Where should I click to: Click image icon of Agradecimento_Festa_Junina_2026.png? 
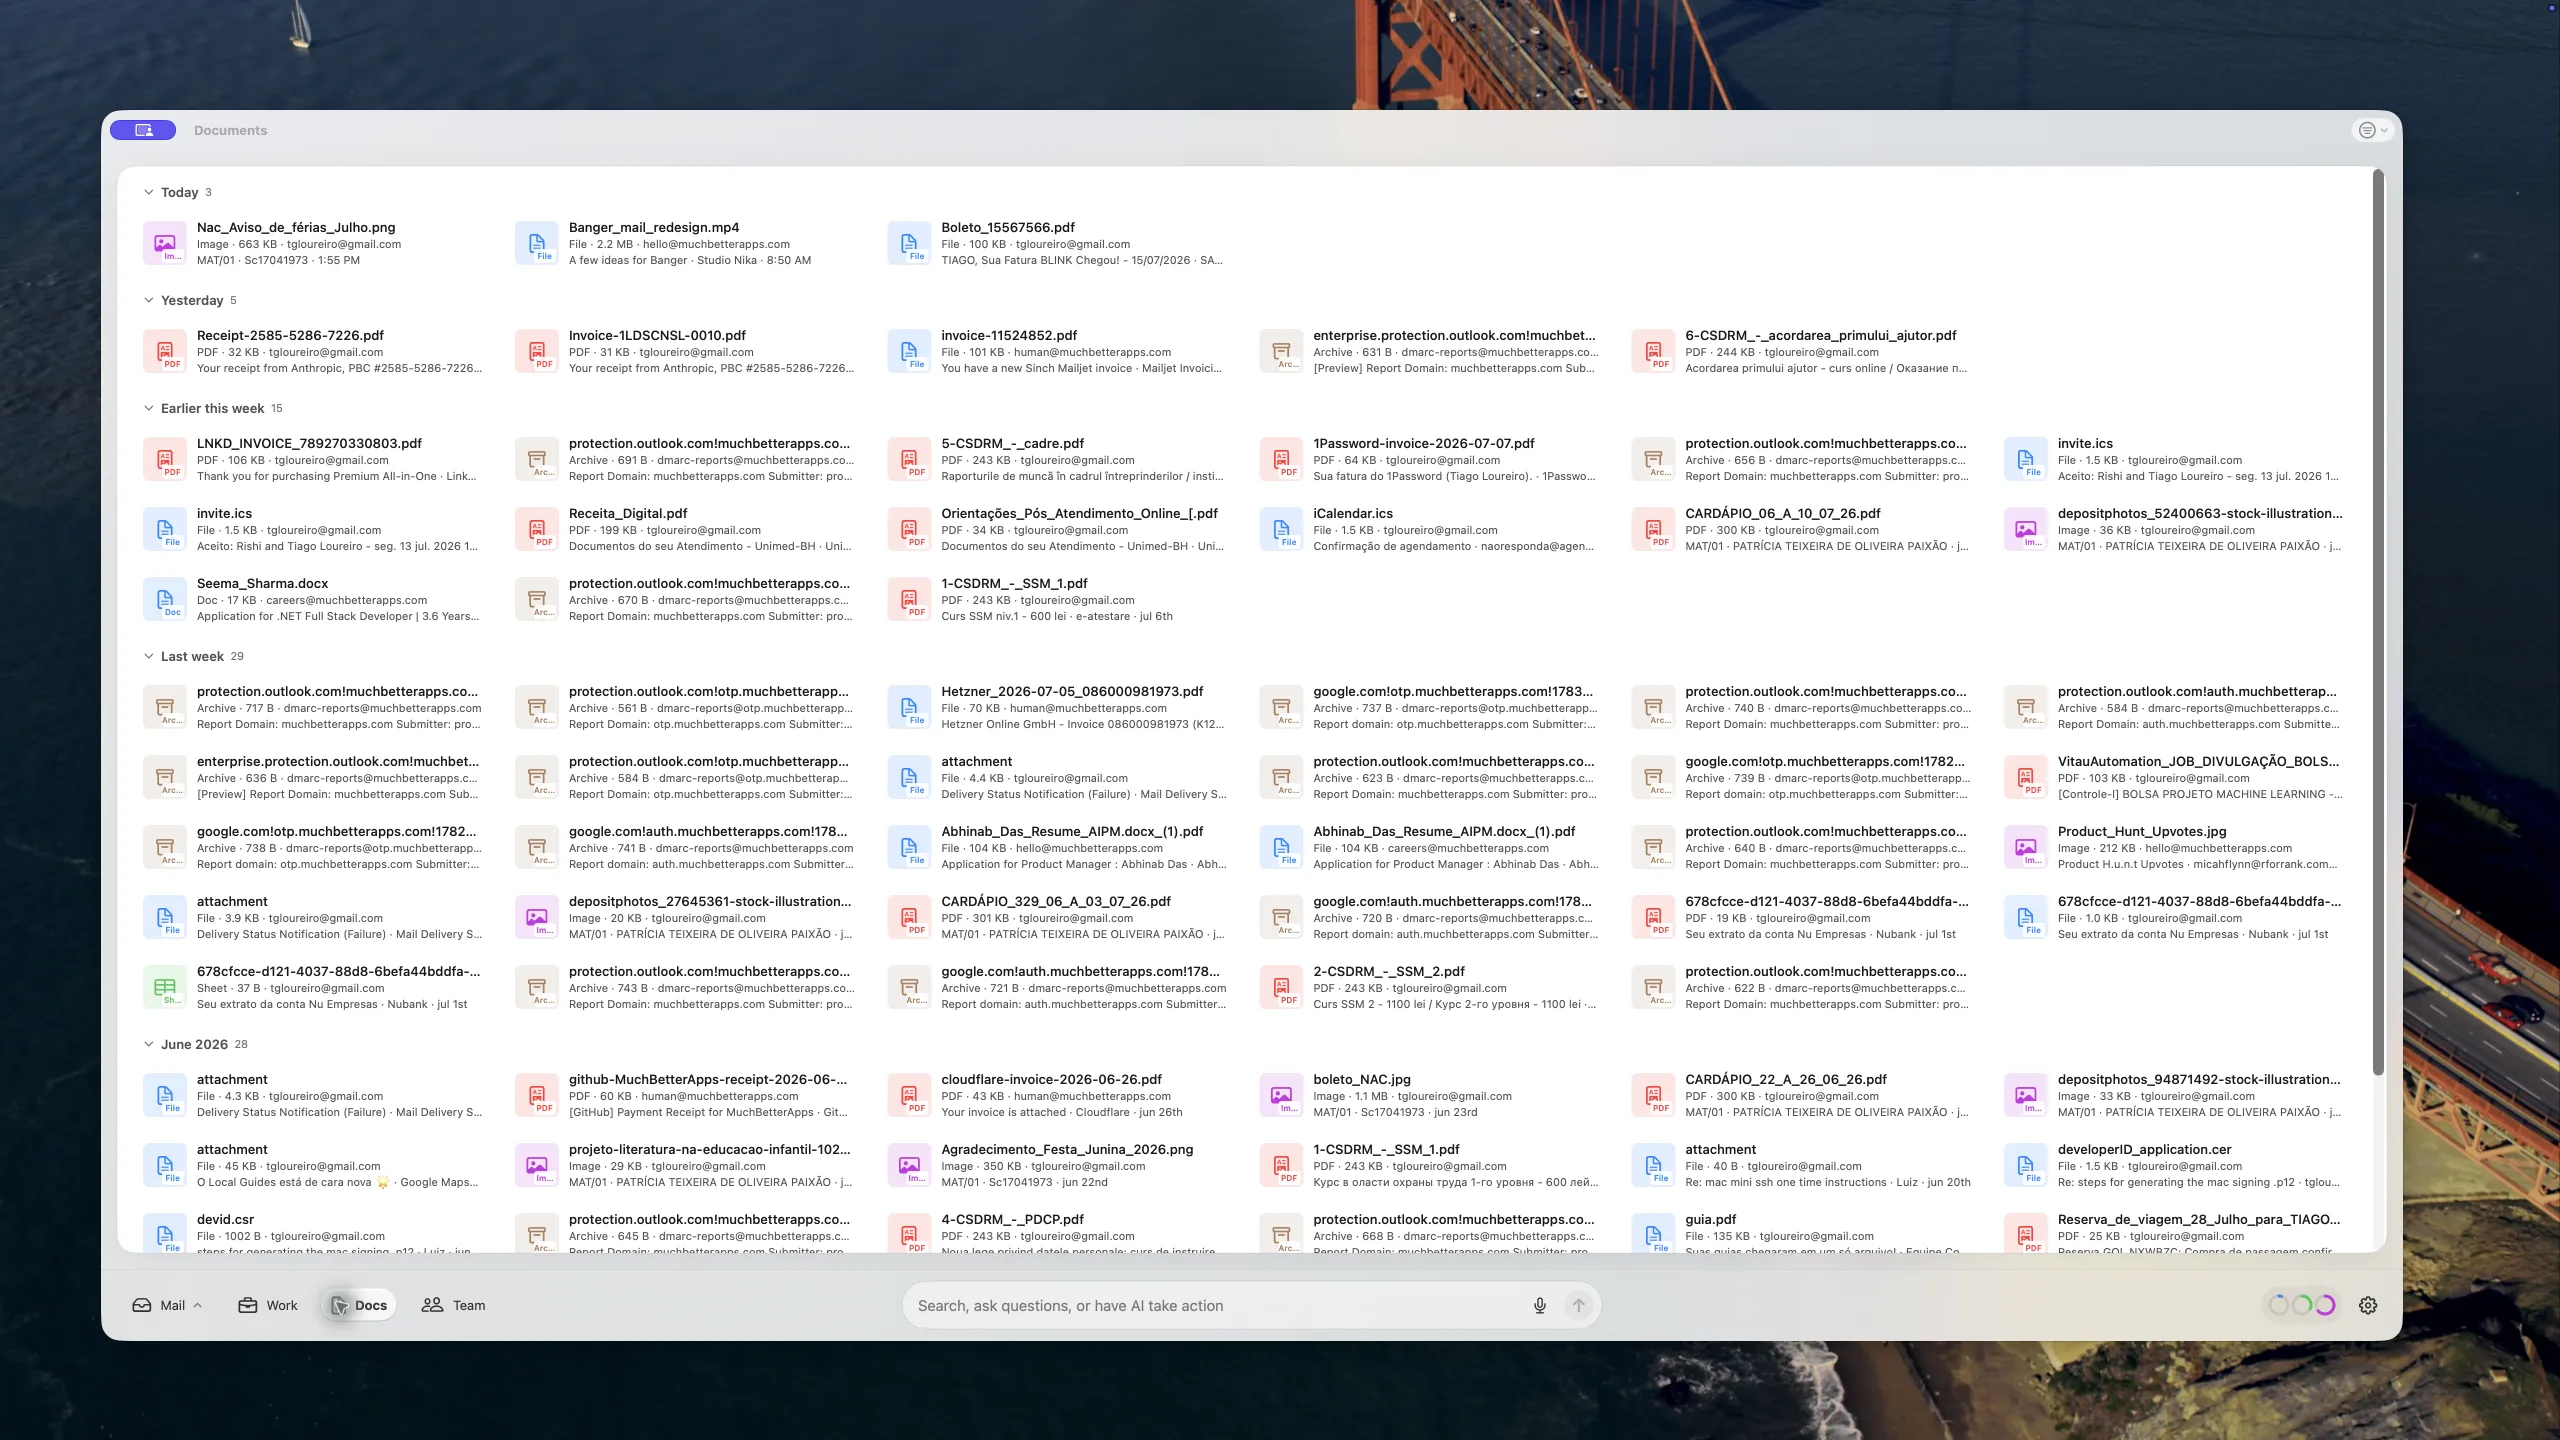pos(909,1165)
